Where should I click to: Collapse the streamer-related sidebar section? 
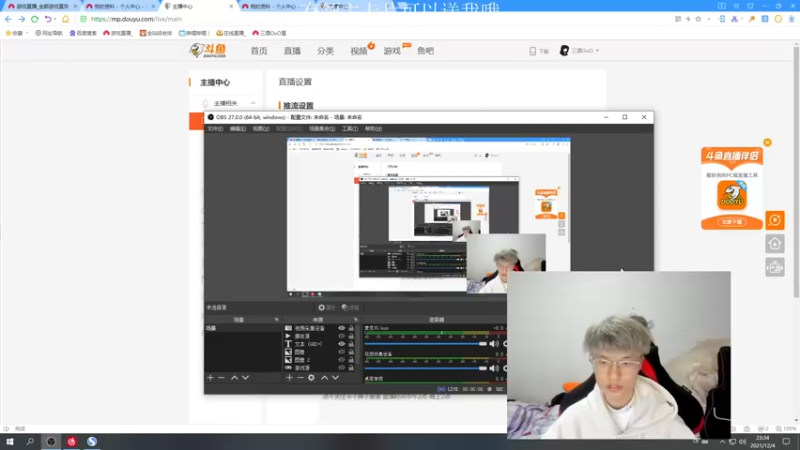tap(253, 103)
